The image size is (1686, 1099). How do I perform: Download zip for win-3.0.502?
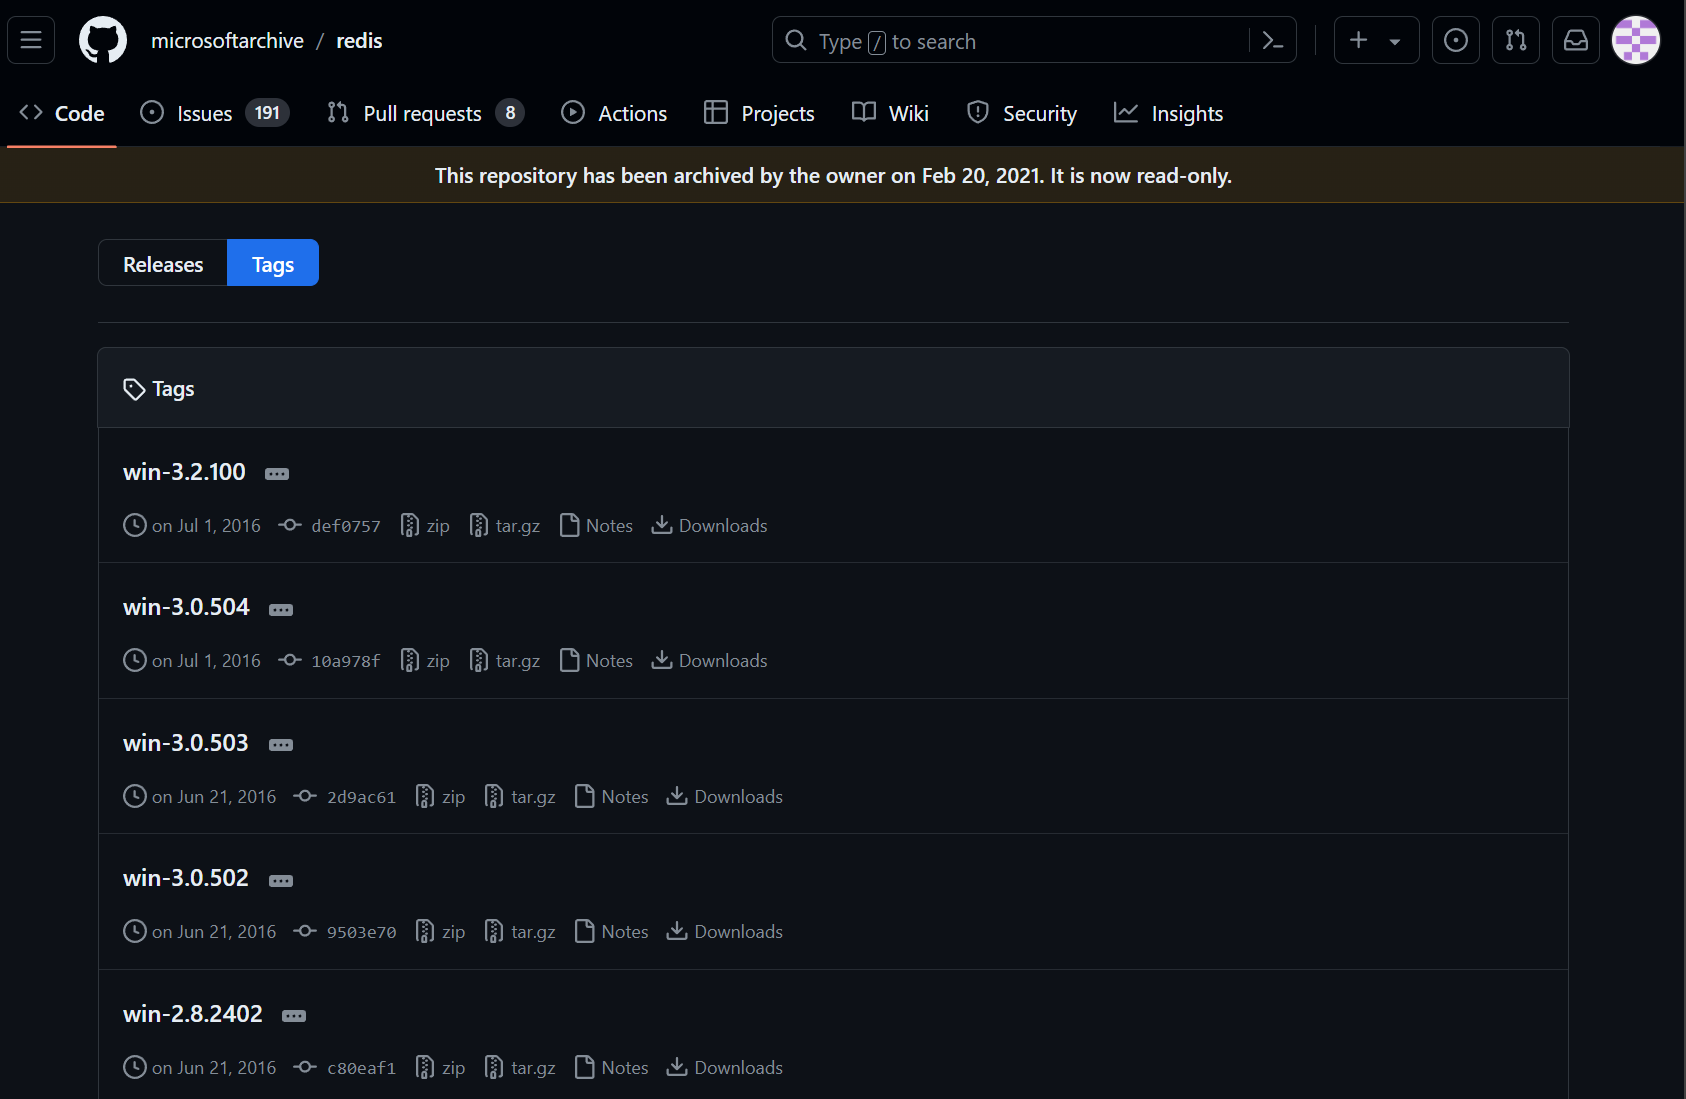pos(441,931)
